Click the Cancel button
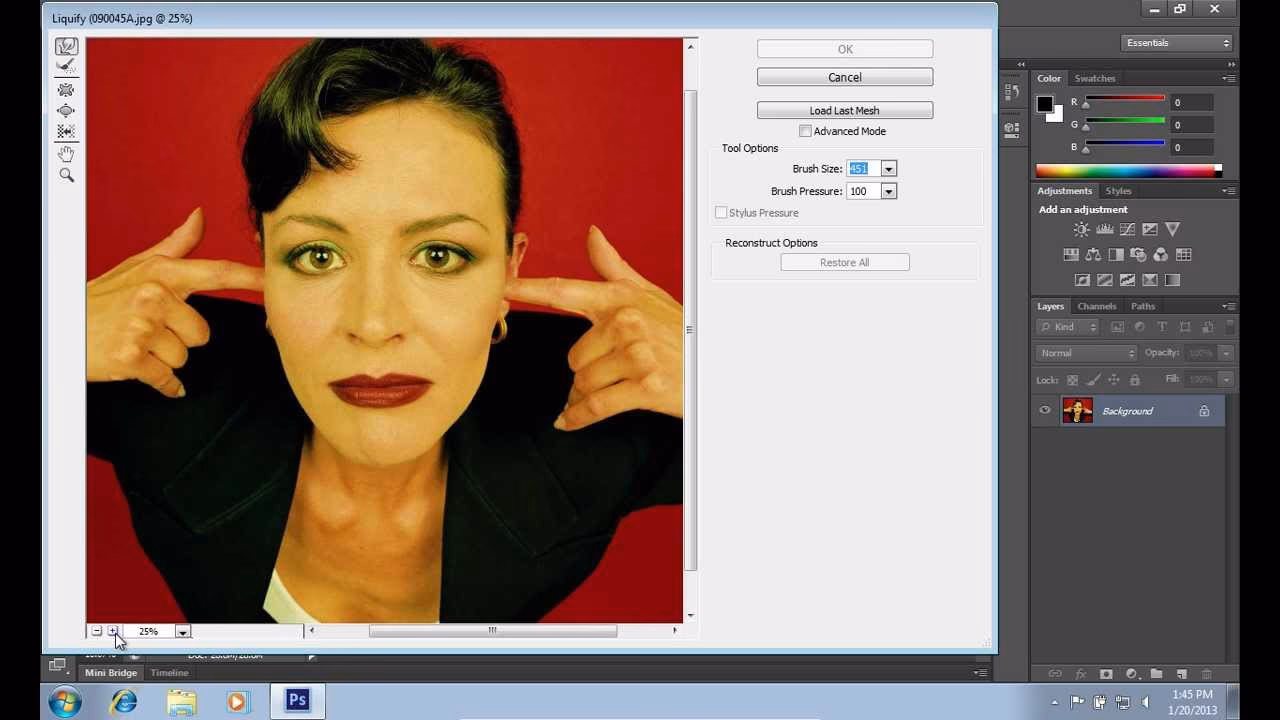Viewport: 1280px width, 720px height. click(x=844, y=77)
